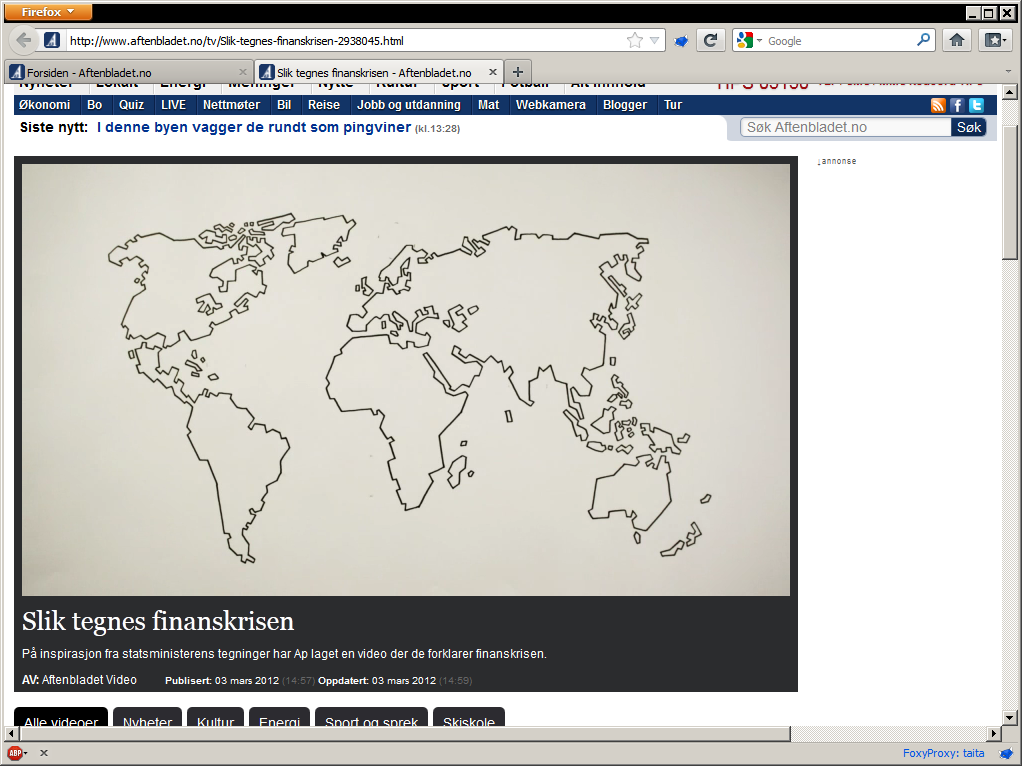Image resolution: width=1022 pixels, height=766 pixels.
Task: Click the Søk search button
Action: (969, 127)
